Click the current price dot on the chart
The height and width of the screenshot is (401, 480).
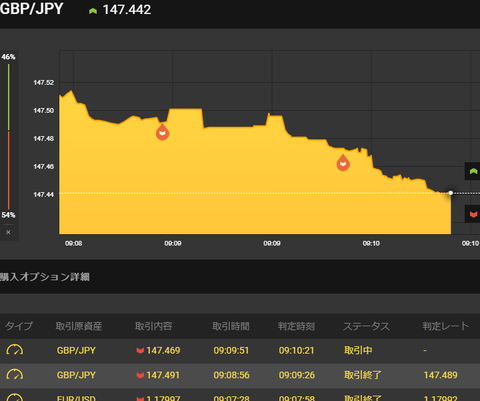pyautogui.click(x=451, y=193)
